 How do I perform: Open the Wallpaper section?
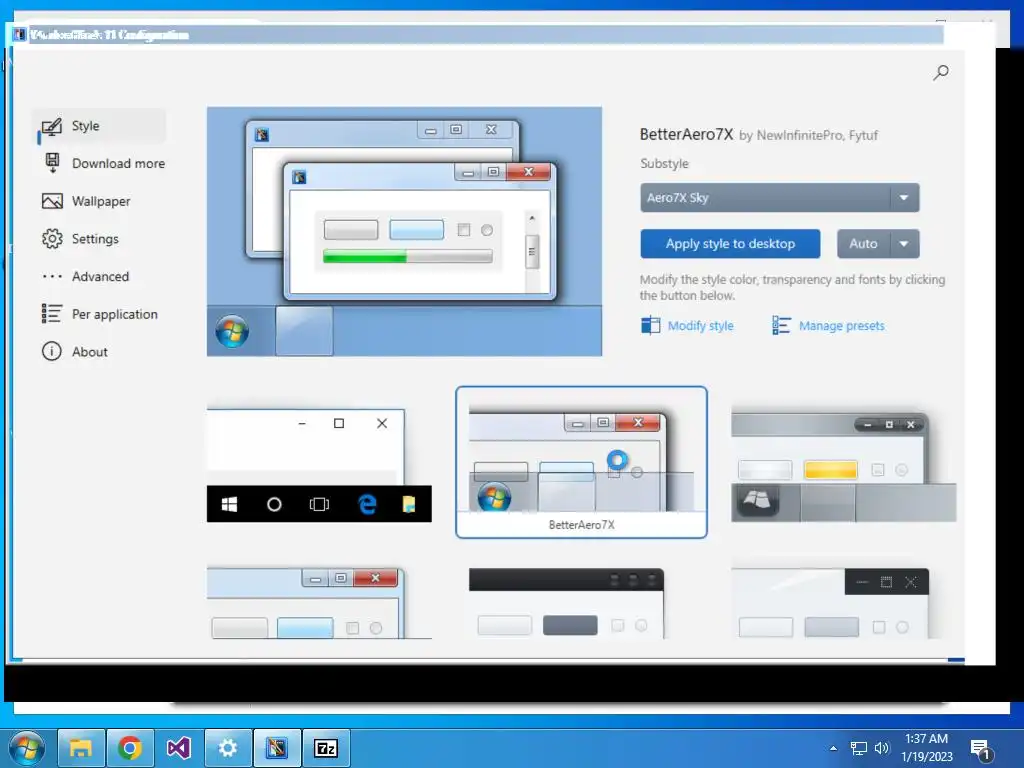click(99, 201)
